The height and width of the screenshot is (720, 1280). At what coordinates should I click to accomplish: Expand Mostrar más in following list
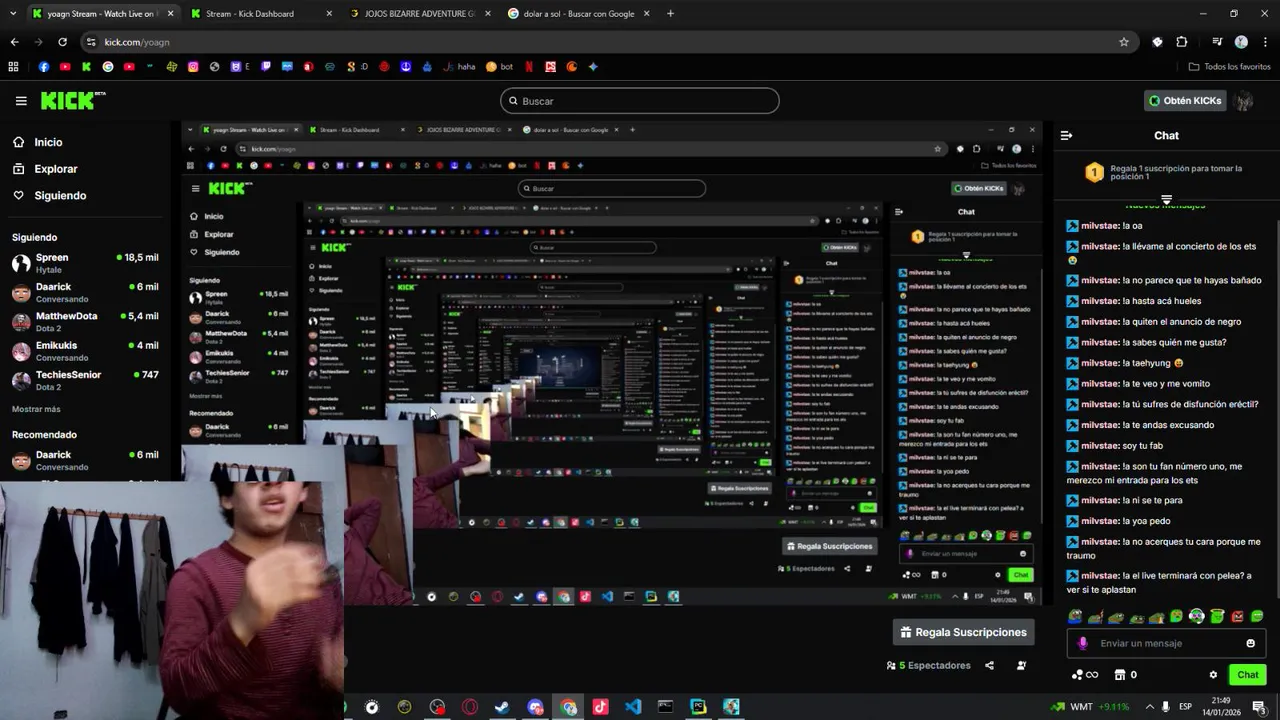tap(36, 409)
